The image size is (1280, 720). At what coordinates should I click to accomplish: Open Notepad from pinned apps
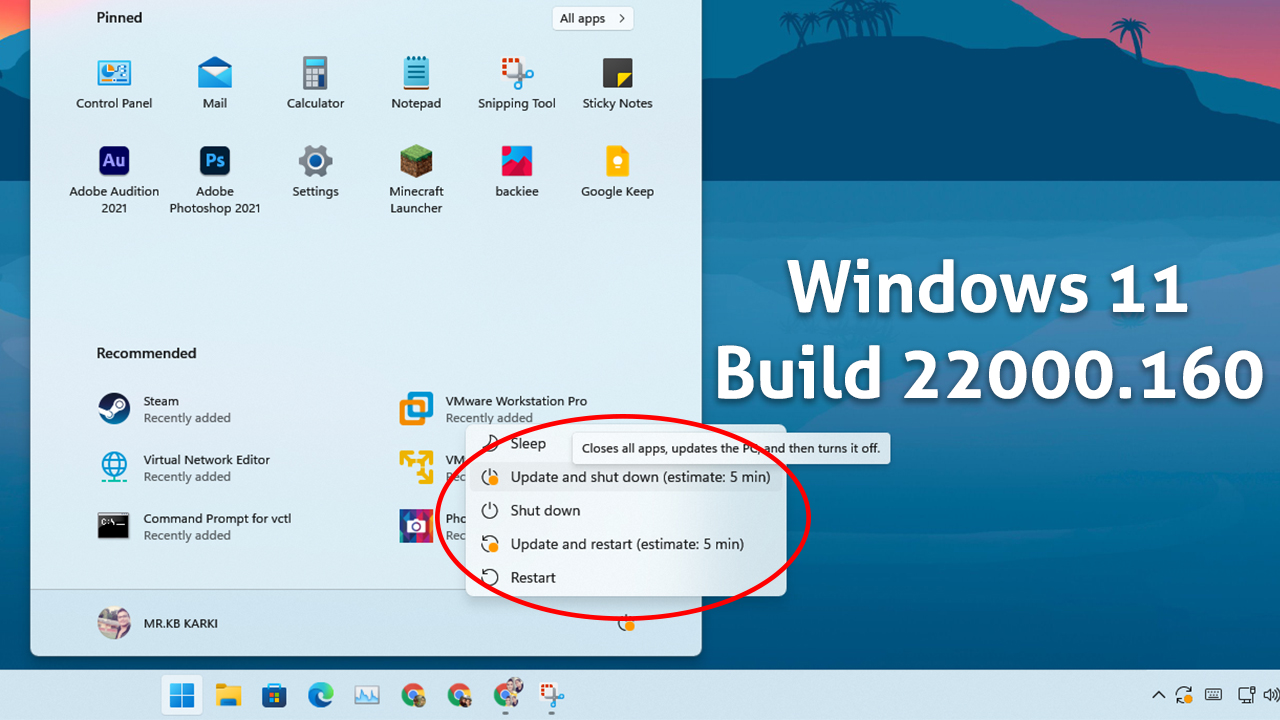(416, 83)
